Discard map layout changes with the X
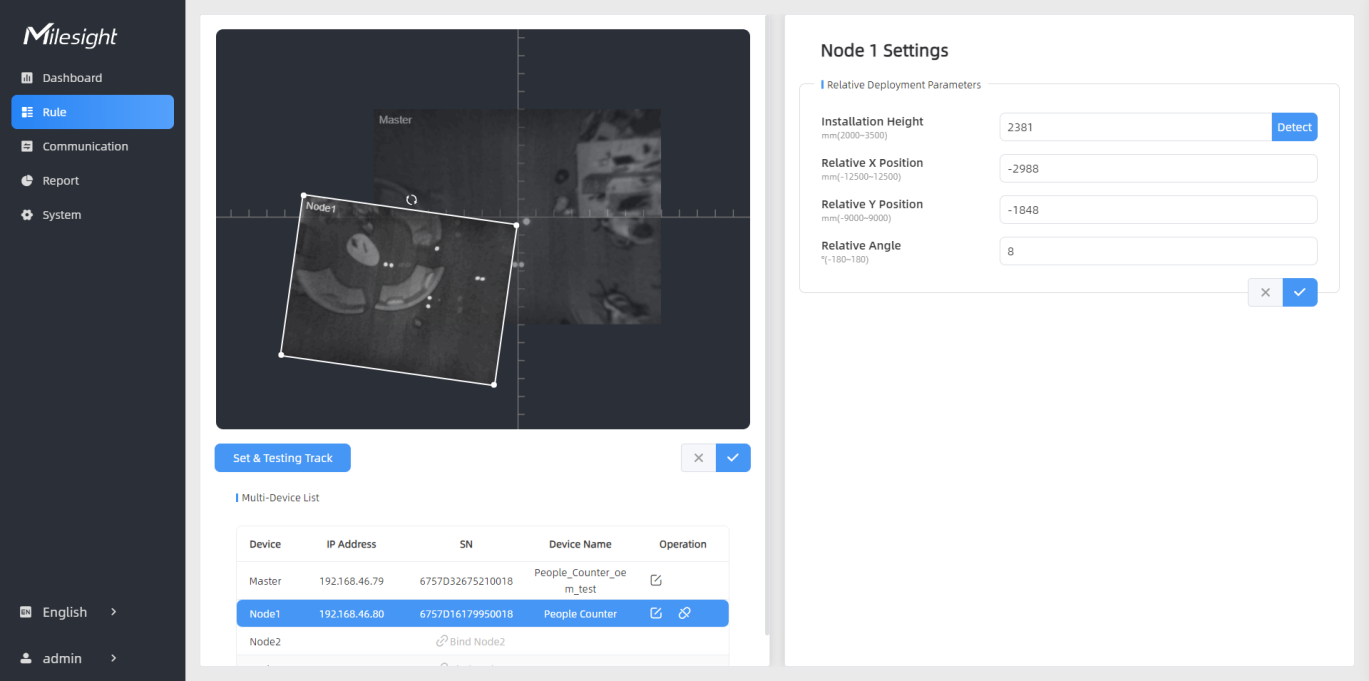 pyautogui.click(x=698, y=458)
